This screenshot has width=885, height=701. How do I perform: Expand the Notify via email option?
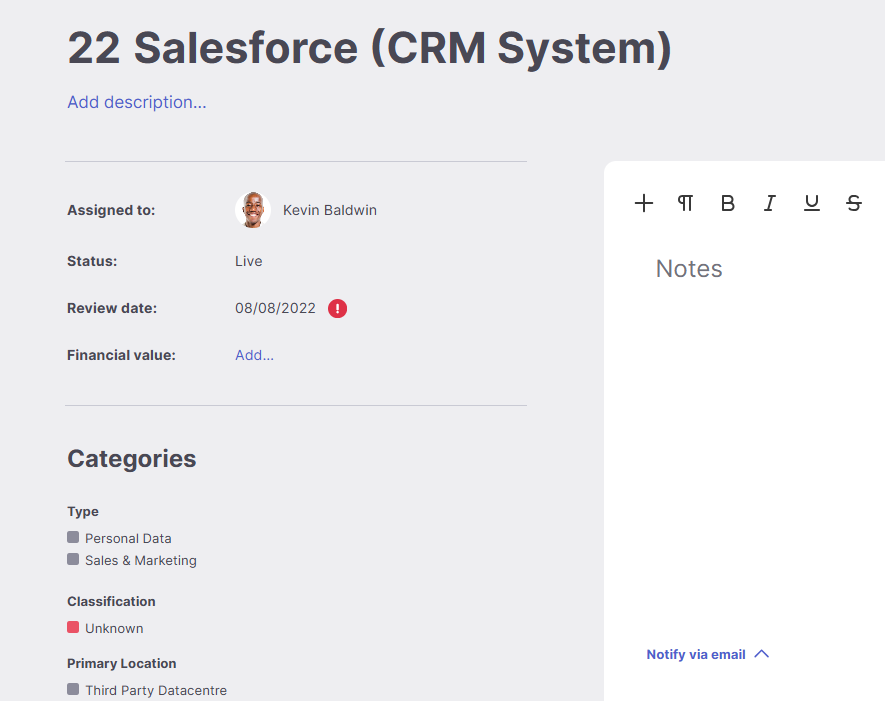[x=708, y=654]
